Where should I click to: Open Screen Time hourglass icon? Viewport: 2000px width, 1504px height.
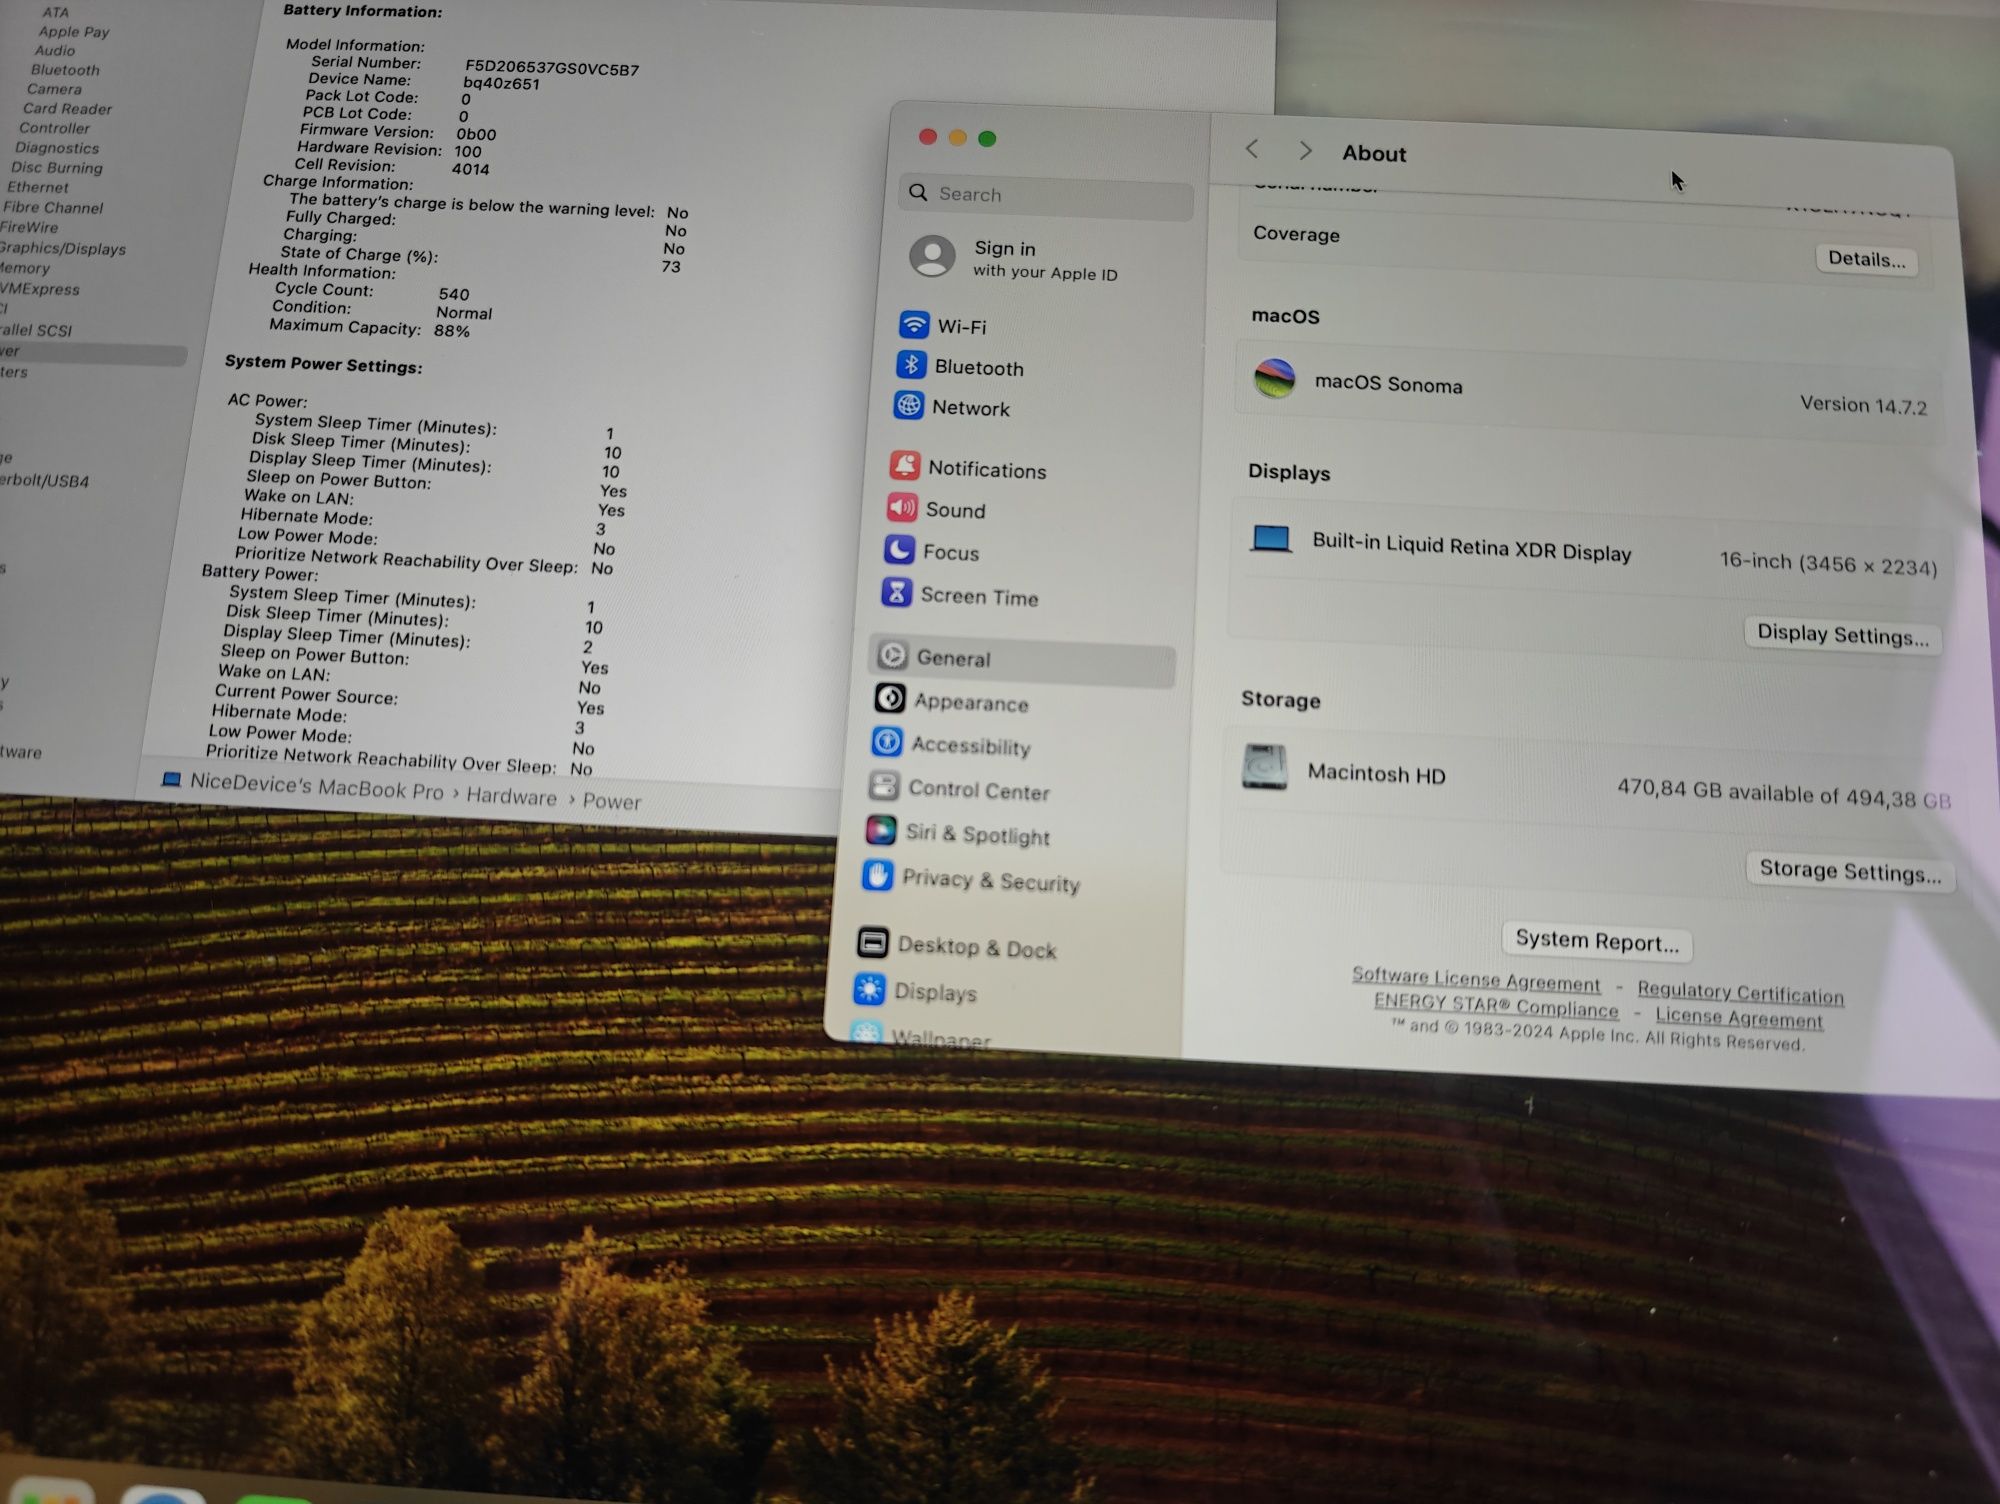pos(896,593)
